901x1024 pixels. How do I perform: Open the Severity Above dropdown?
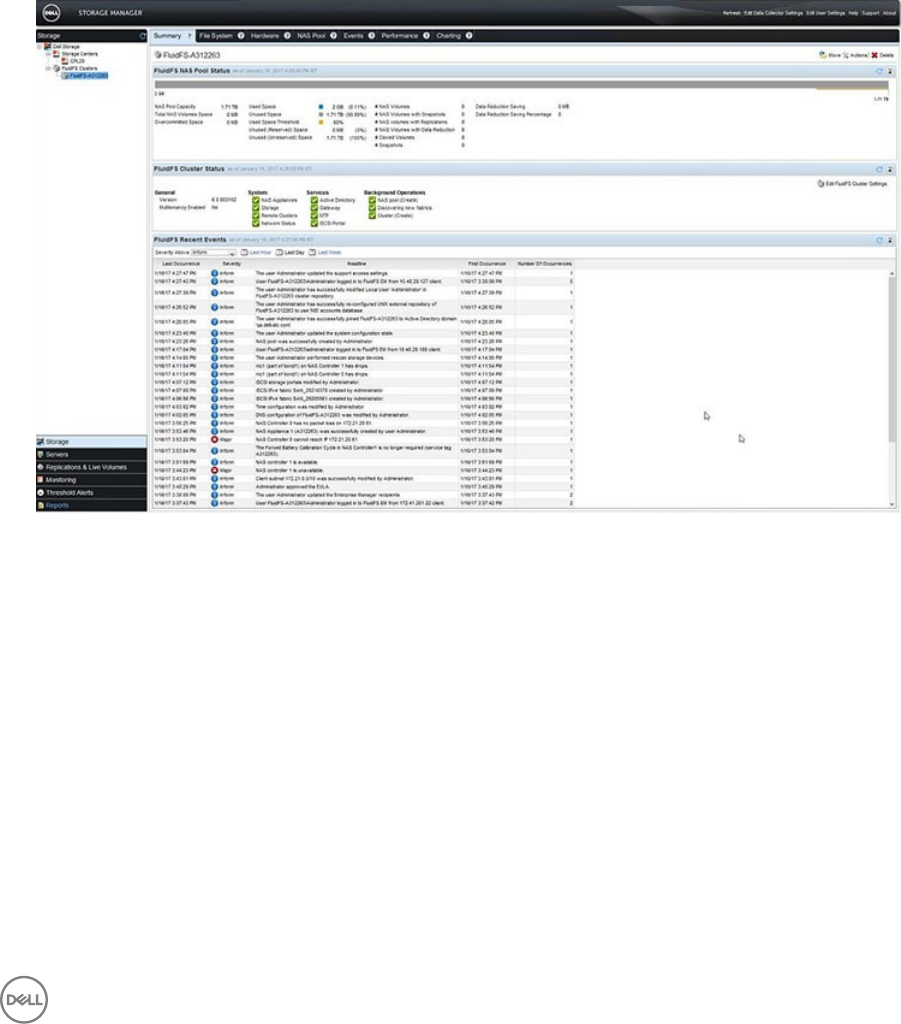click(213, 252)
